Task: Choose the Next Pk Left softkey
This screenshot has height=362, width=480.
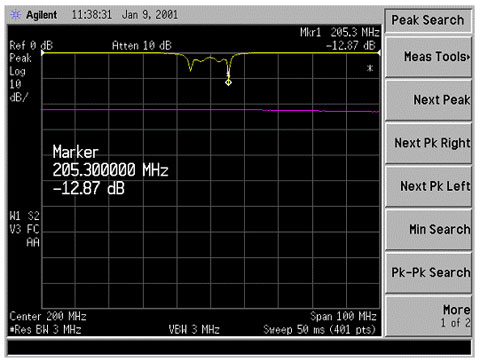Action: click(428, 186)
